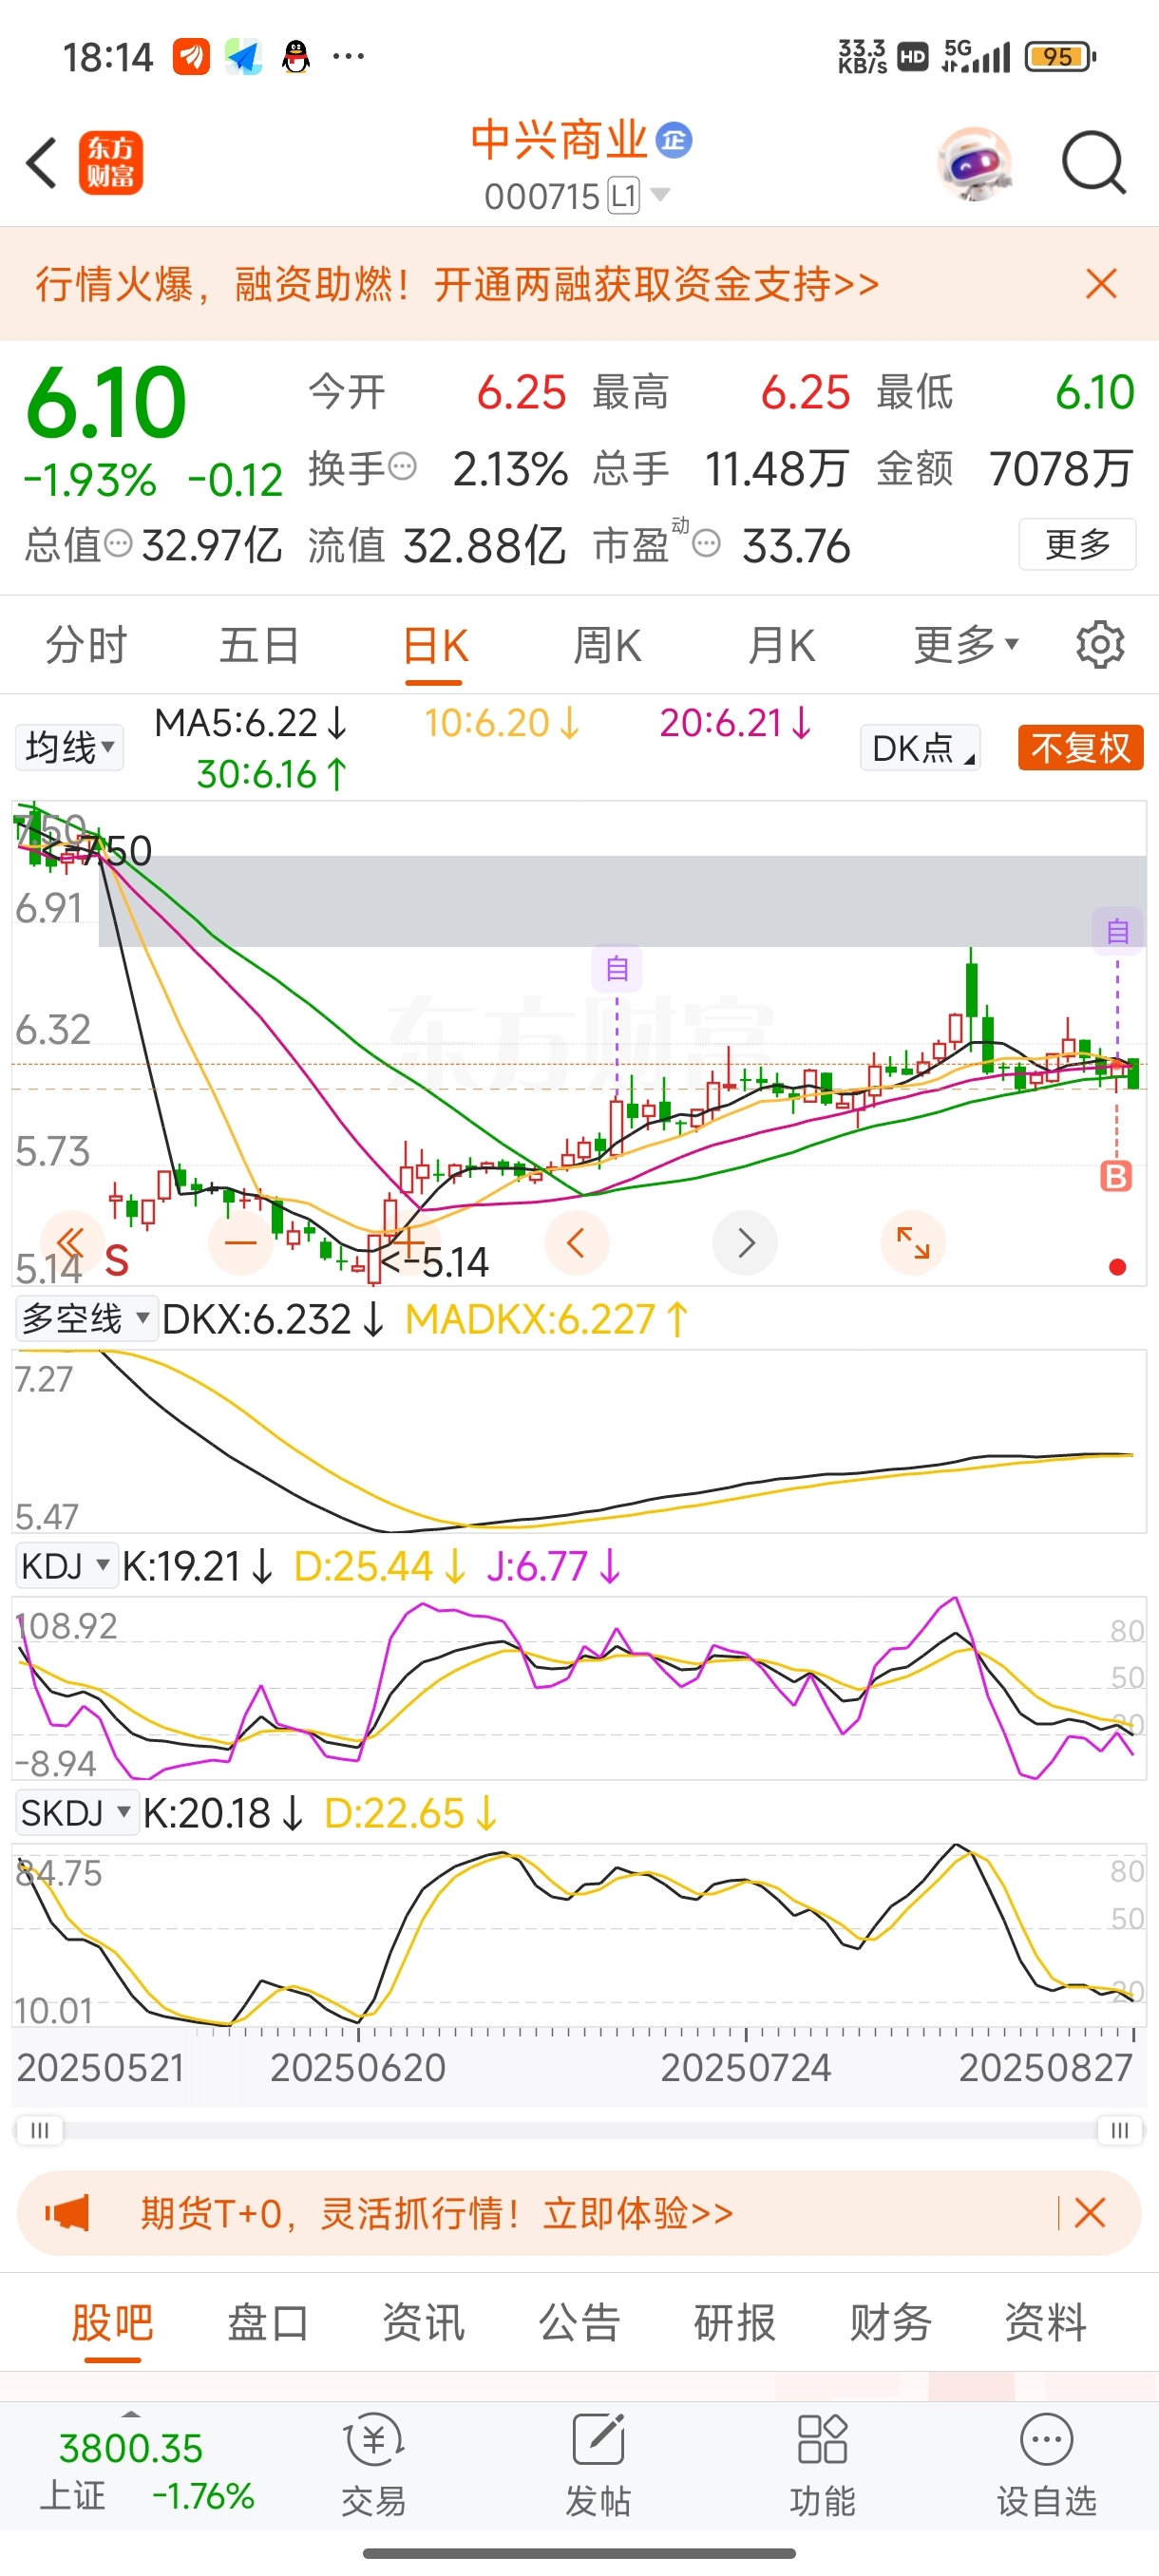Open the 均线 indicator dropdown
This screenshot has height=2576, width=1159.
click(69, 747)
